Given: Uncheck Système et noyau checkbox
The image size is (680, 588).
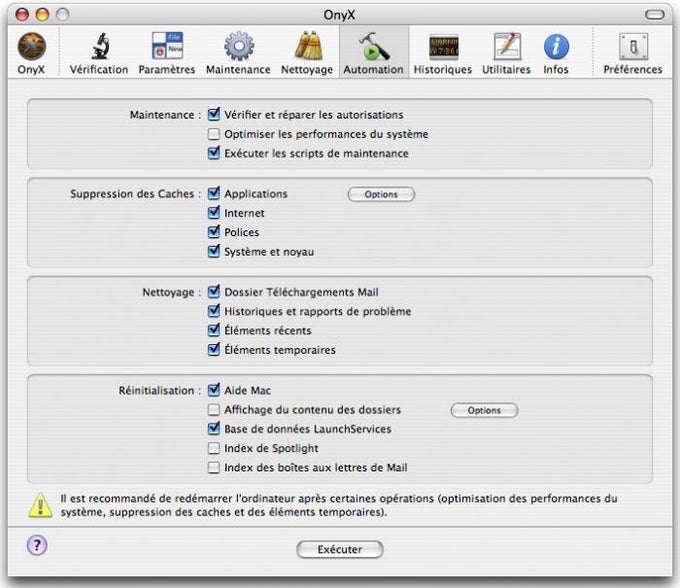Looking at the screenshot, I should (214, 252).
